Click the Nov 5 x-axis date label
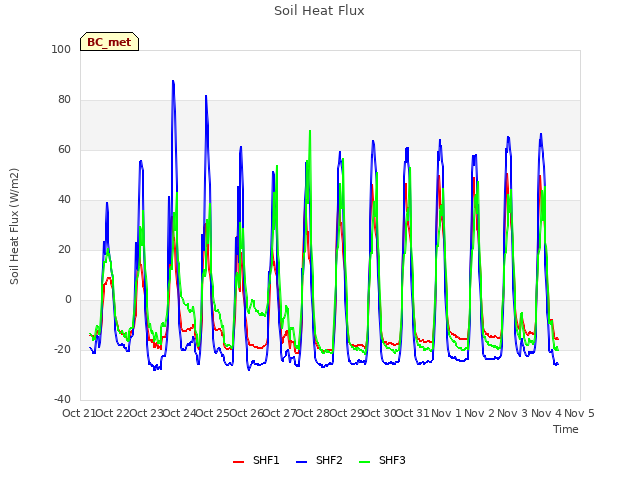 coord(579,413)
